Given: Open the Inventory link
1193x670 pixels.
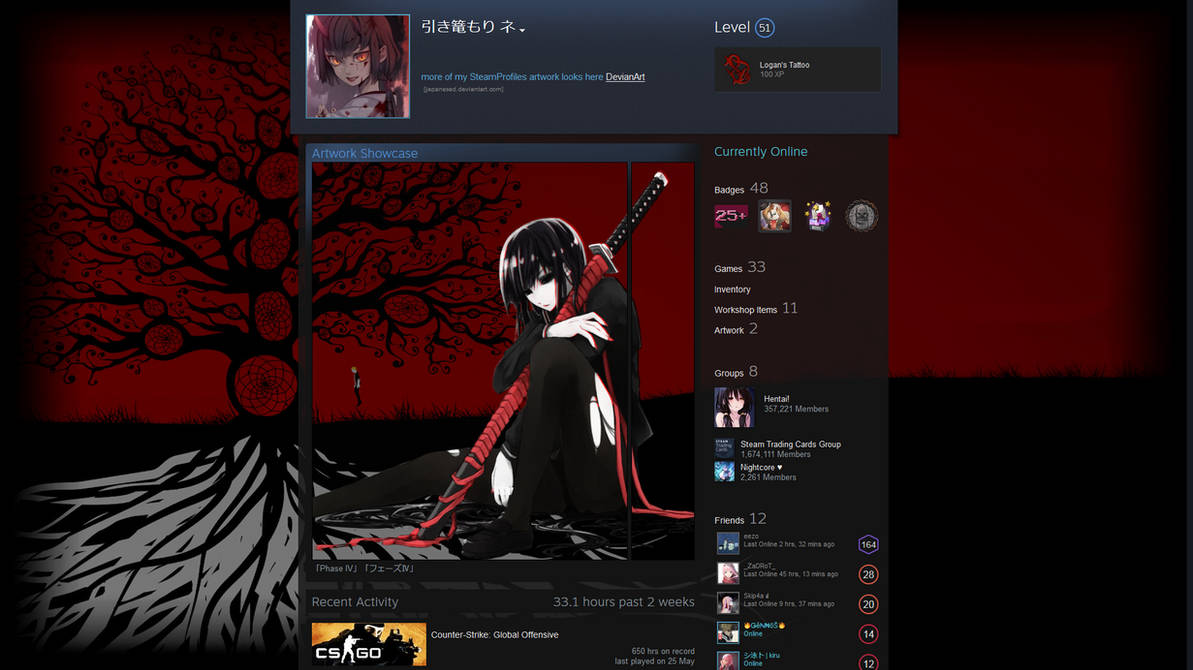Looking at the screenshot, I should coord(732,290).
